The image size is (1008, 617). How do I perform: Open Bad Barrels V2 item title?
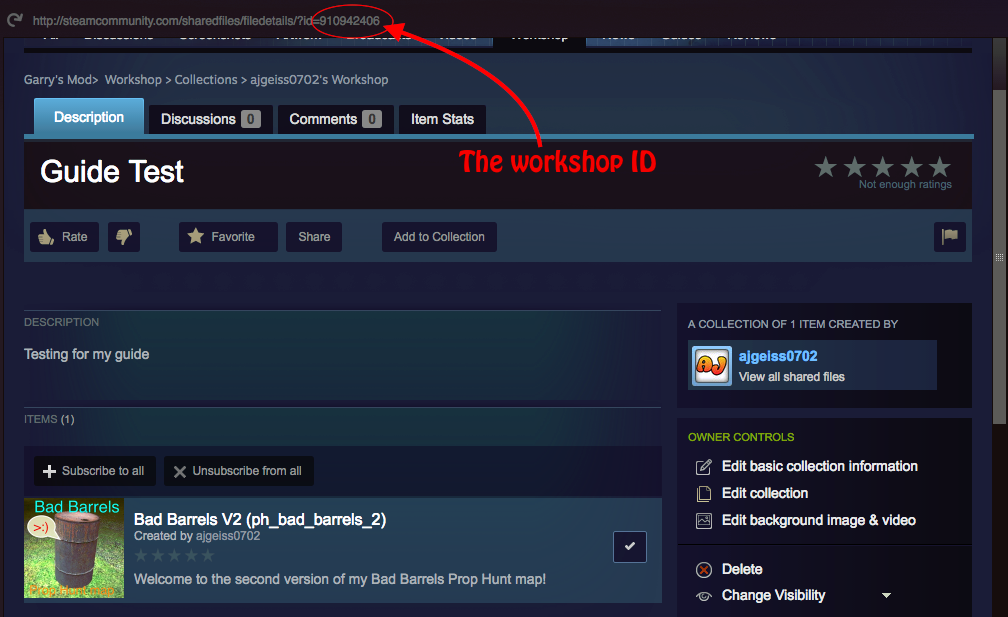260,519
